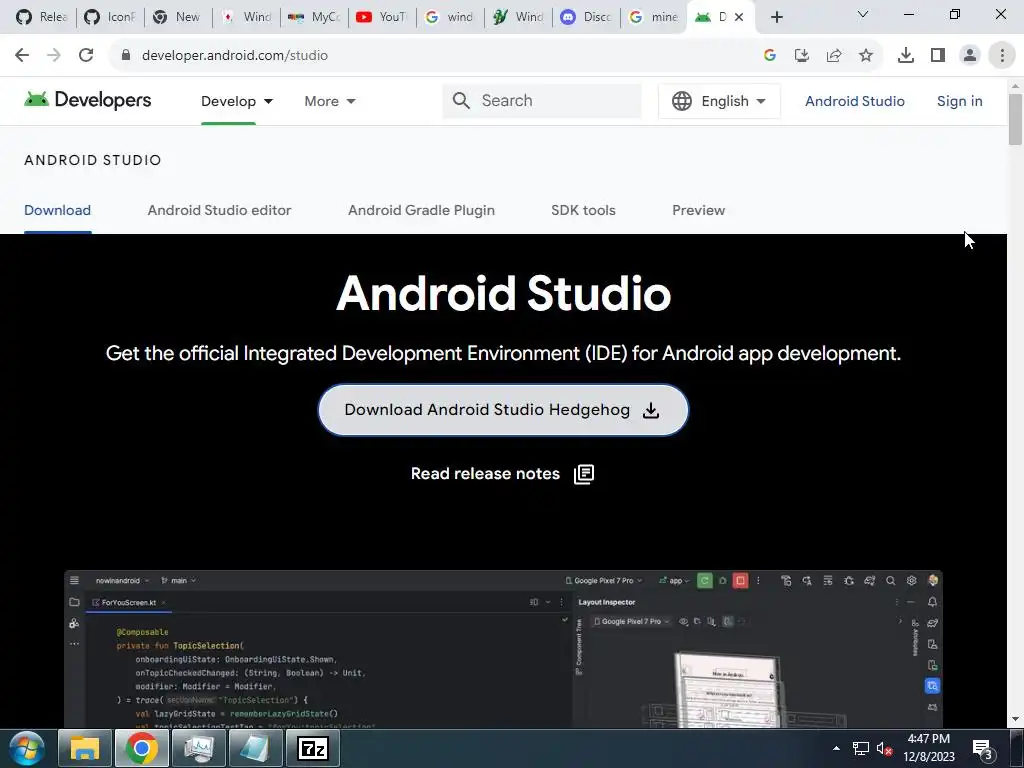Click Download Android Studio Hedgehog button

pos(503,410)
